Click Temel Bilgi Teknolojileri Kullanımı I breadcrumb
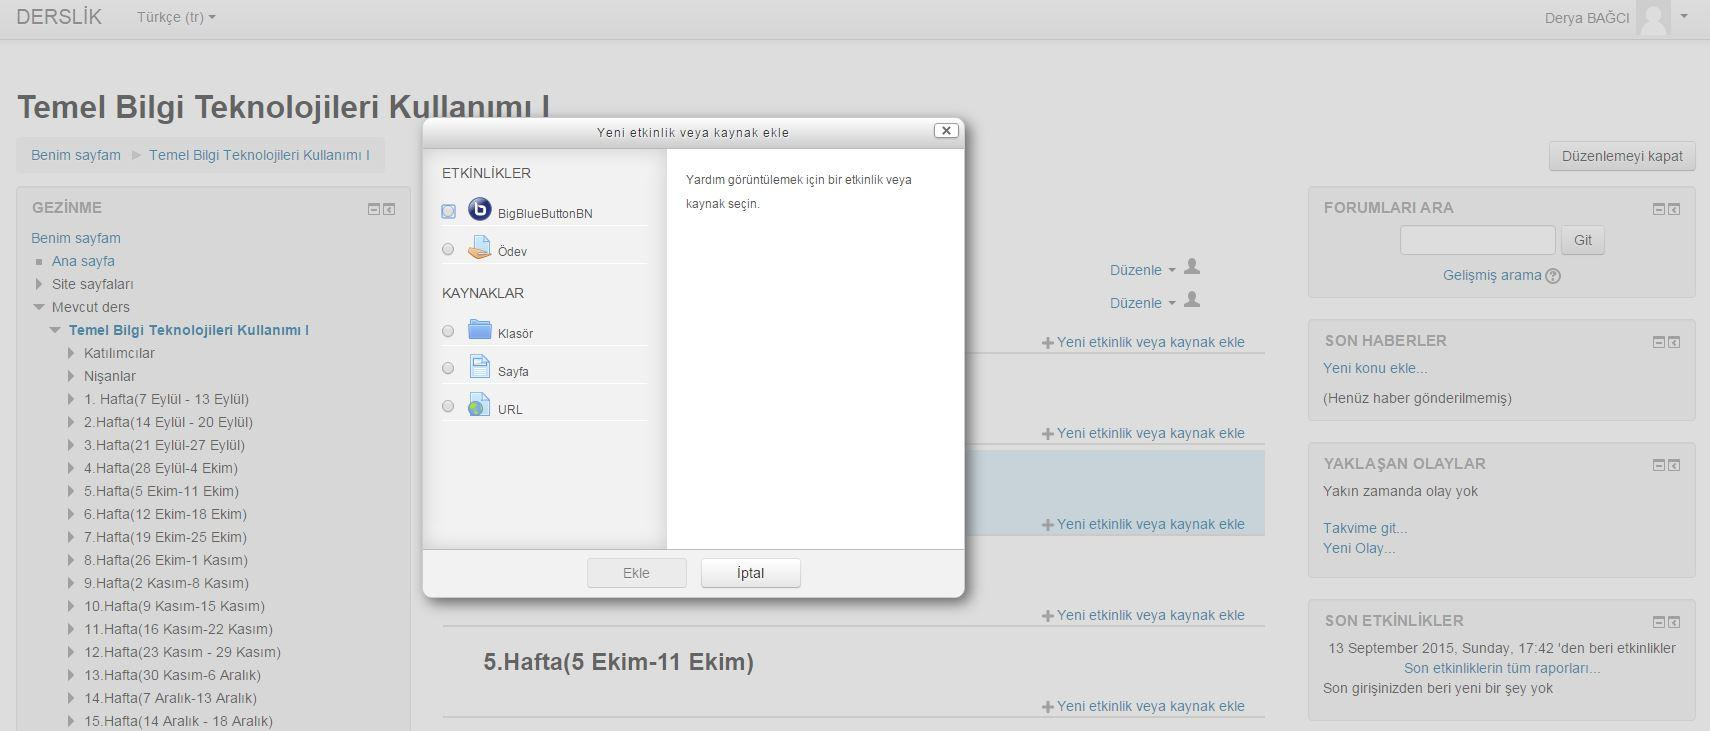This screenshot has height=731, width=1710. point(259,155)
